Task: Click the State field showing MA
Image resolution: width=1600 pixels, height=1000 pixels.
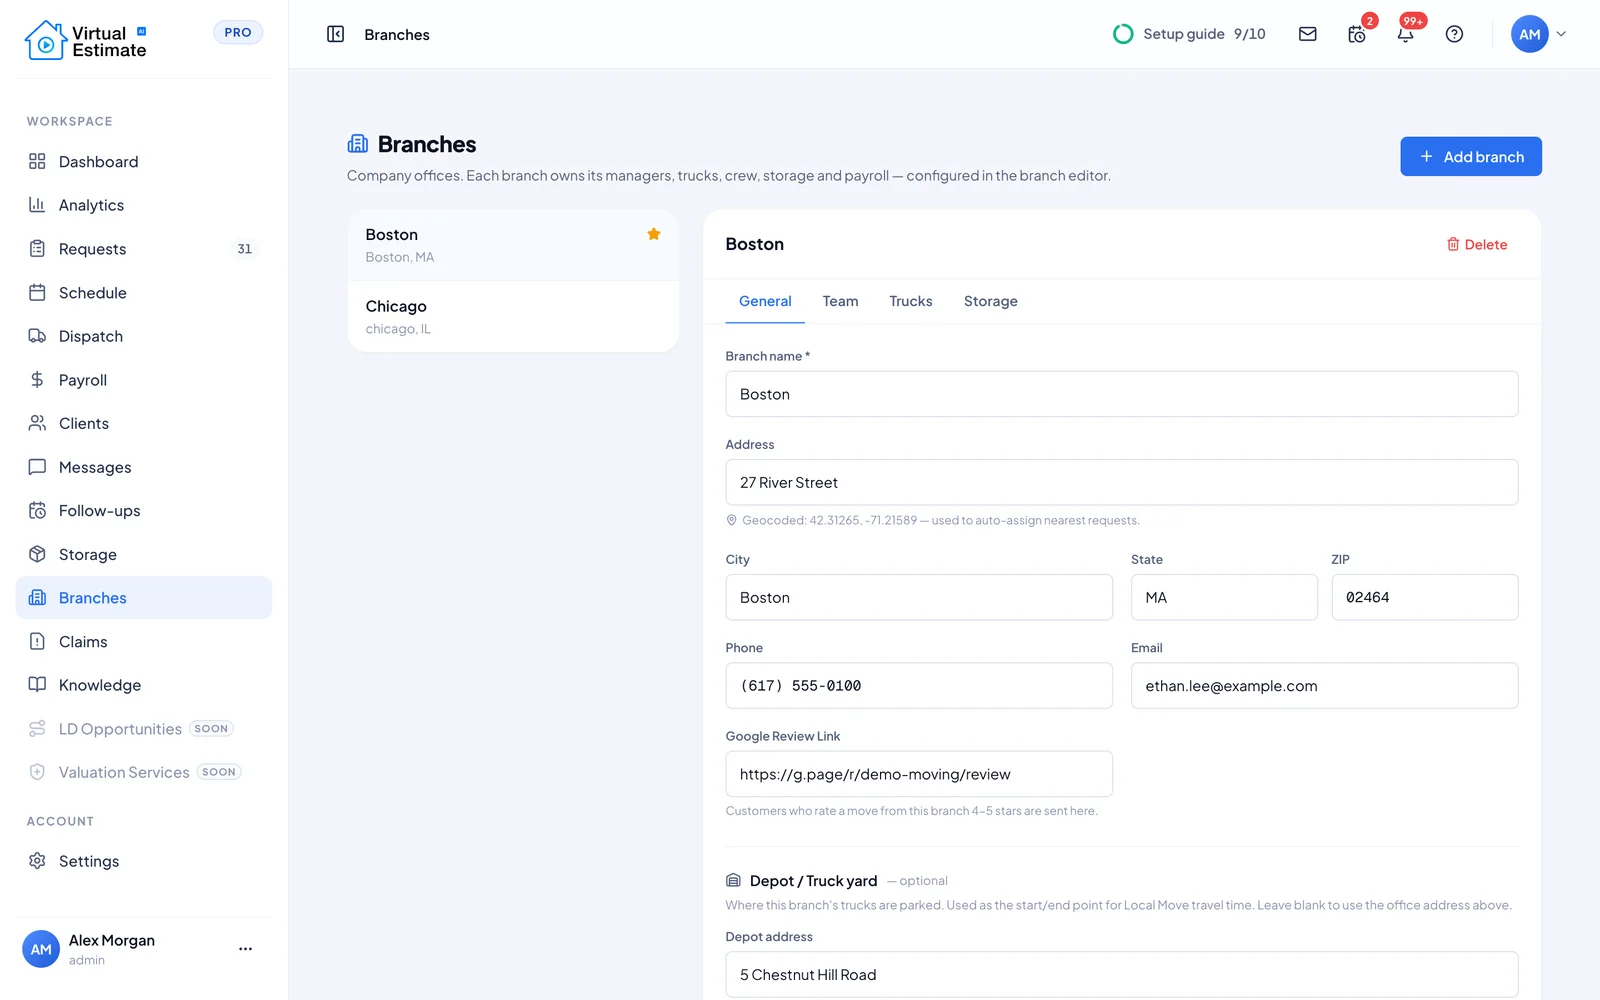Action: coord(1224,597)
